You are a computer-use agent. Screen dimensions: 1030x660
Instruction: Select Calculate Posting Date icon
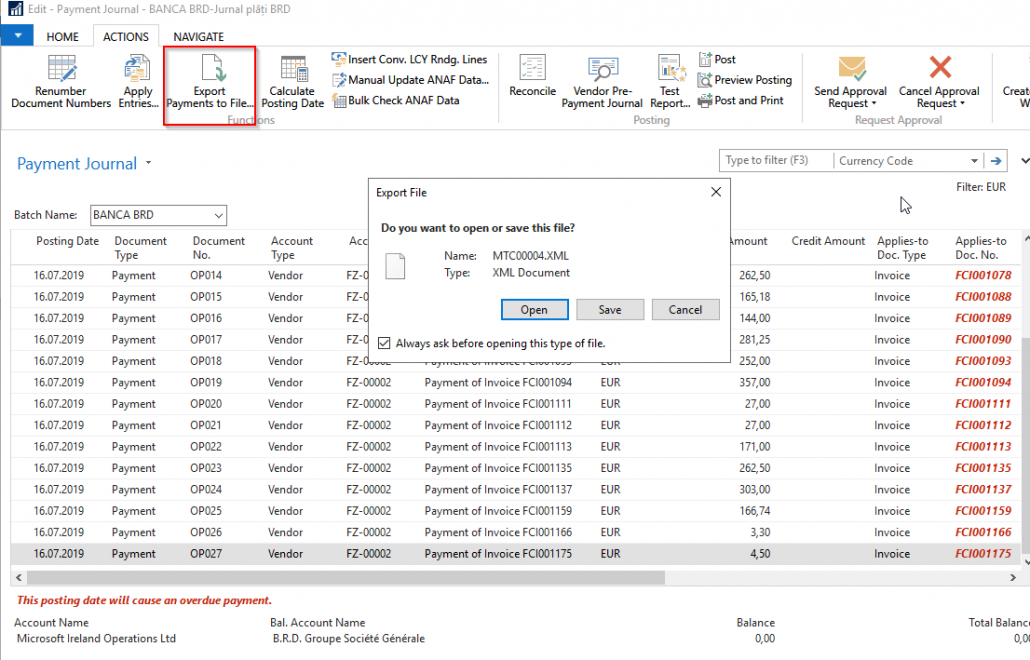(293, 70)
